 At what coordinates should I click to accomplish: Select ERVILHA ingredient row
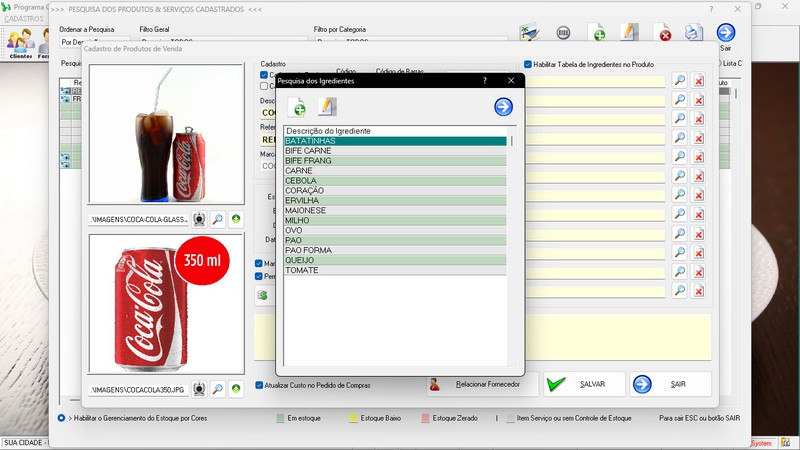pyautogui.click(x=395, y=201)
